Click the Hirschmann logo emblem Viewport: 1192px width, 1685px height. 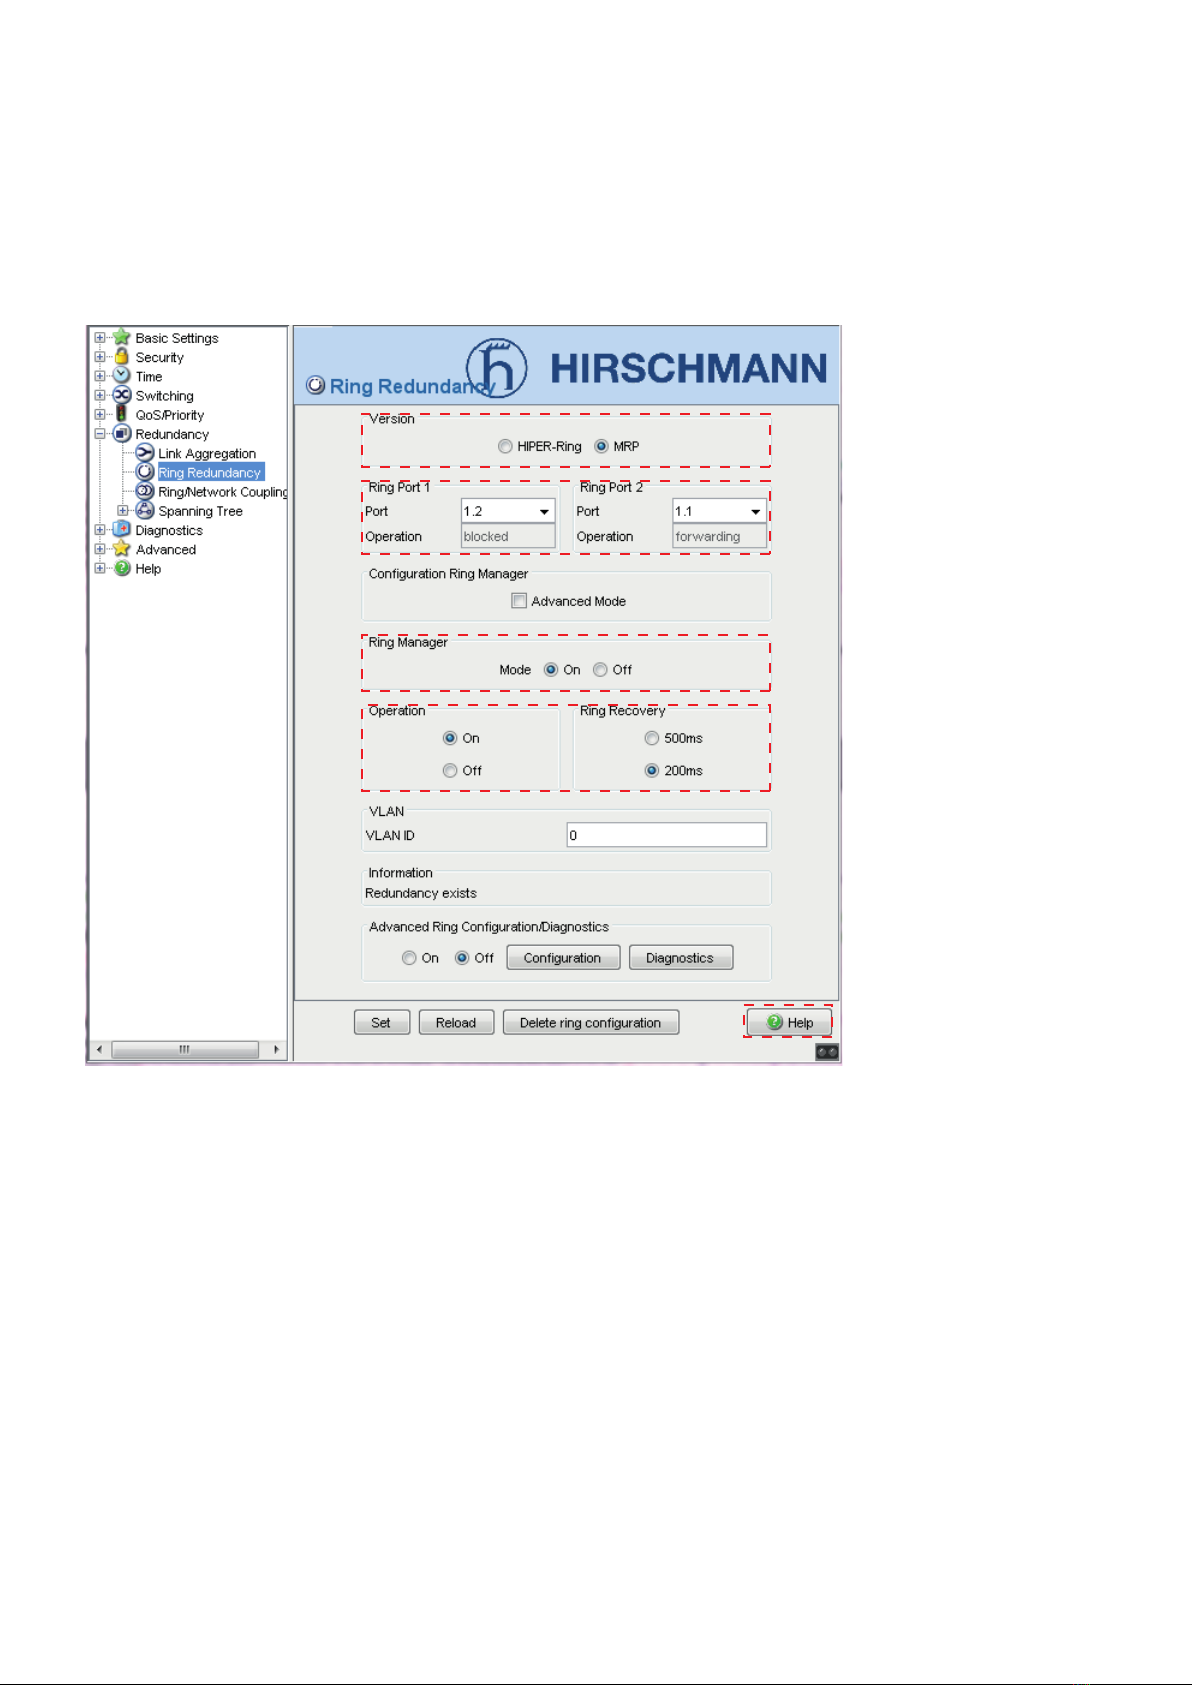click(x=497, y=367)
